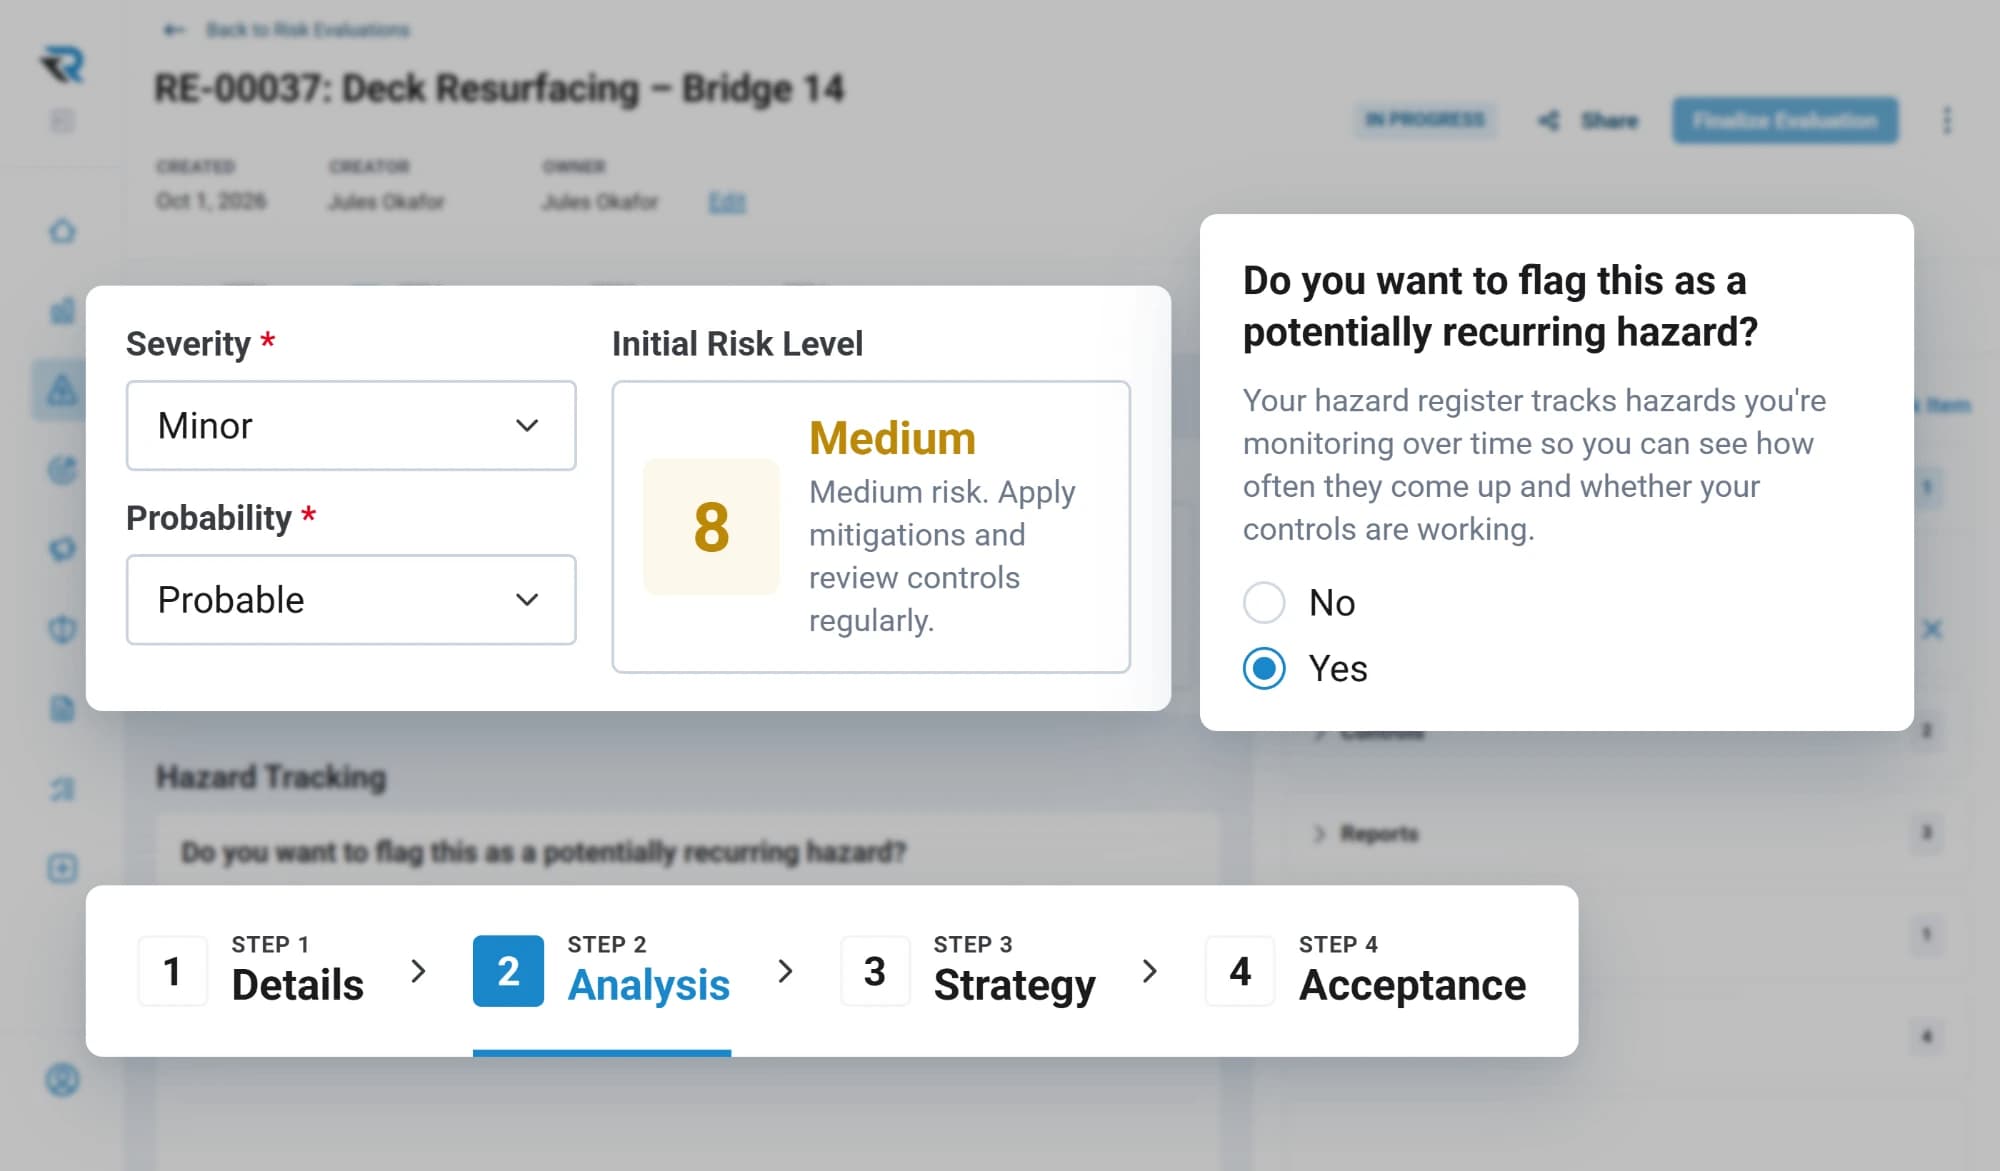Open the Probability dropdown showing Probable
The height and width of the screenshot is (1171, 2000).
click(x=351, y=600)
